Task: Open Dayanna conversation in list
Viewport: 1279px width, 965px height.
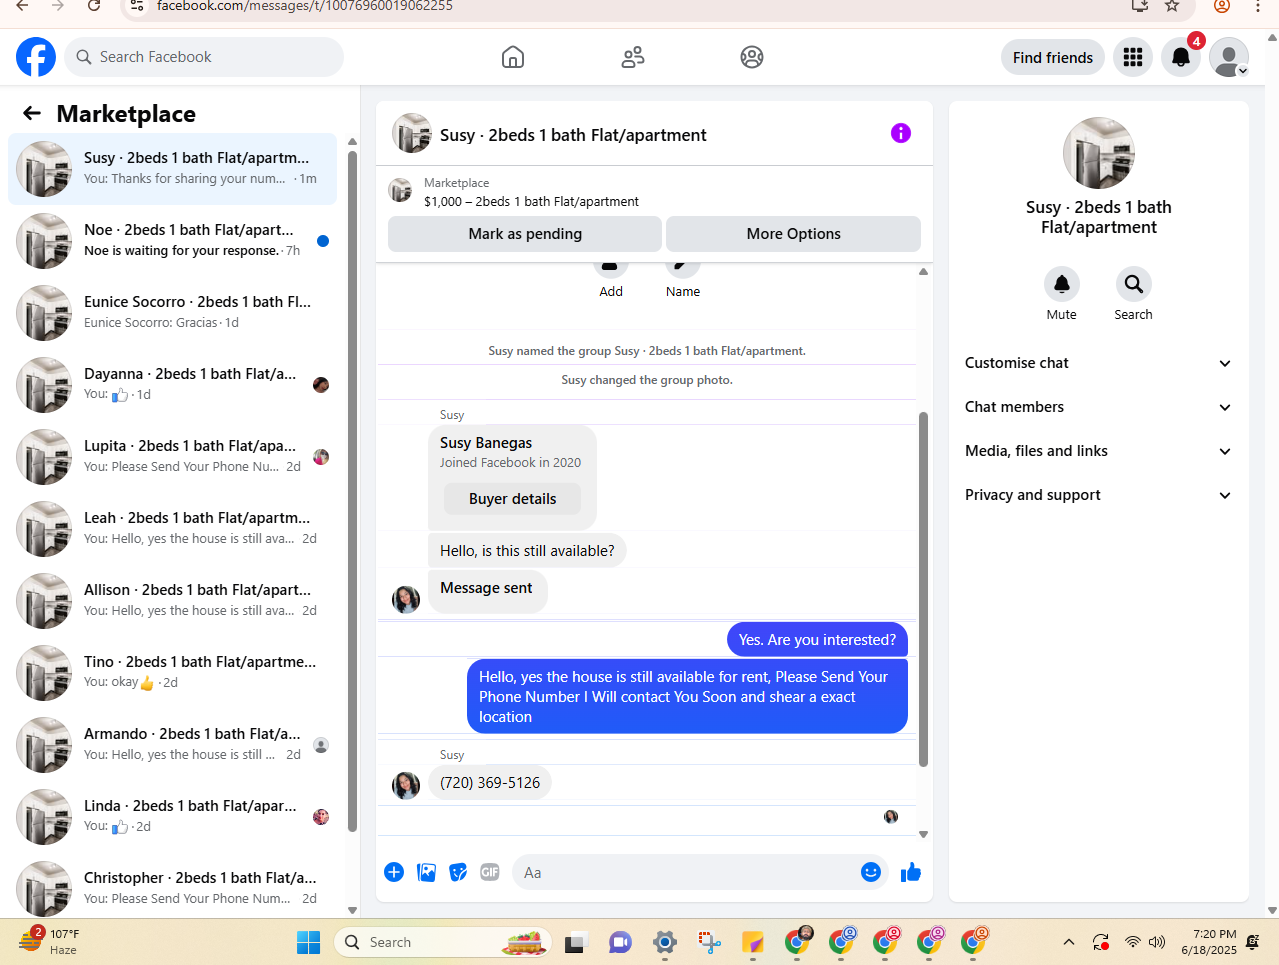Action: (x=172, y=385)
